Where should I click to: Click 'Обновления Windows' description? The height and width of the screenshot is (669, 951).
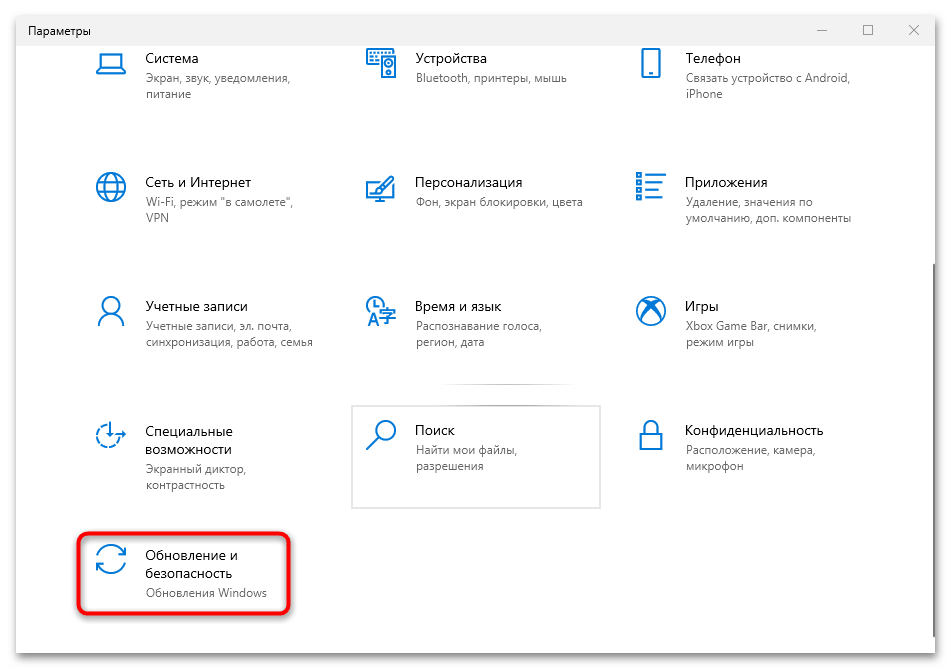click(206, 593)
